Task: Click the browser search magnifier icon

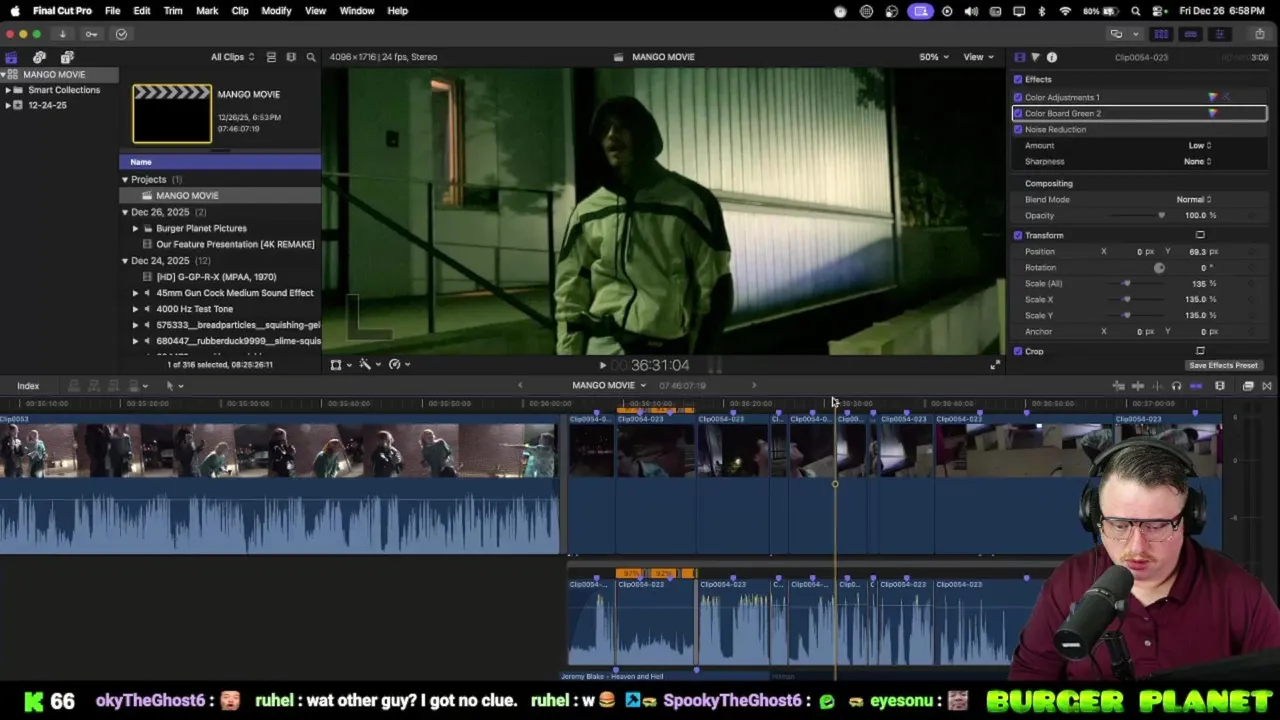Action: pos(311,57)
